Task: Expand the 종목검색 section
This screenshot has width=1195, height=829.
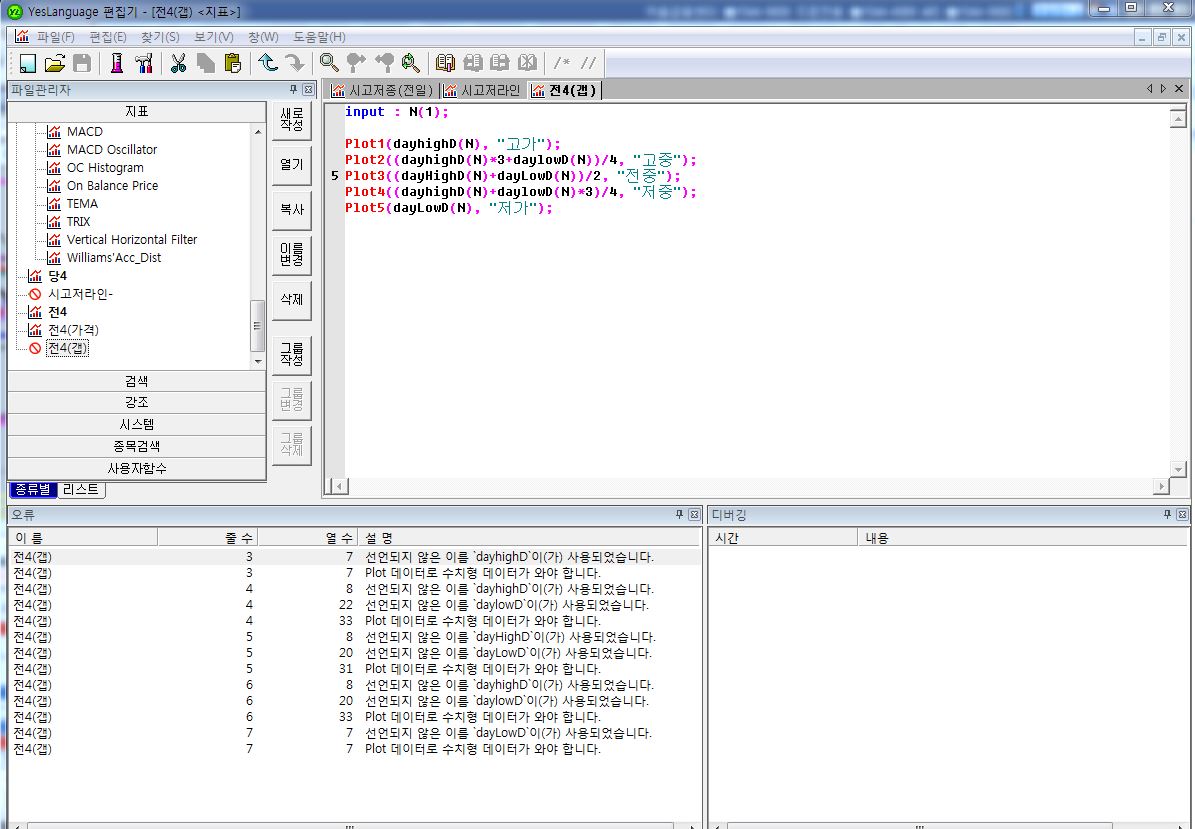Action: click(x=137, y=447)
